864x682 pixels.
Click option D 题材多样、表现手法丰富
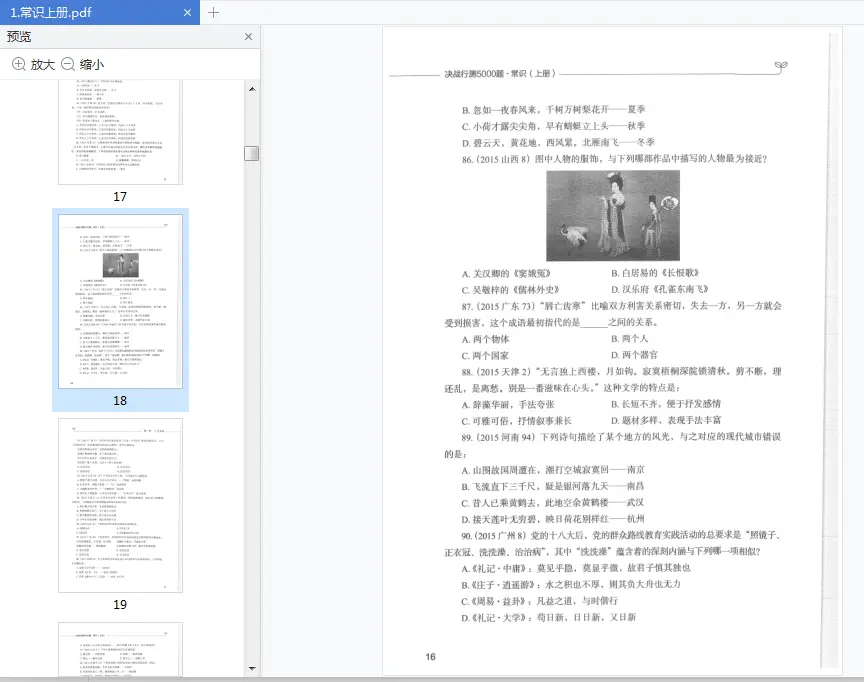[666, 420]
